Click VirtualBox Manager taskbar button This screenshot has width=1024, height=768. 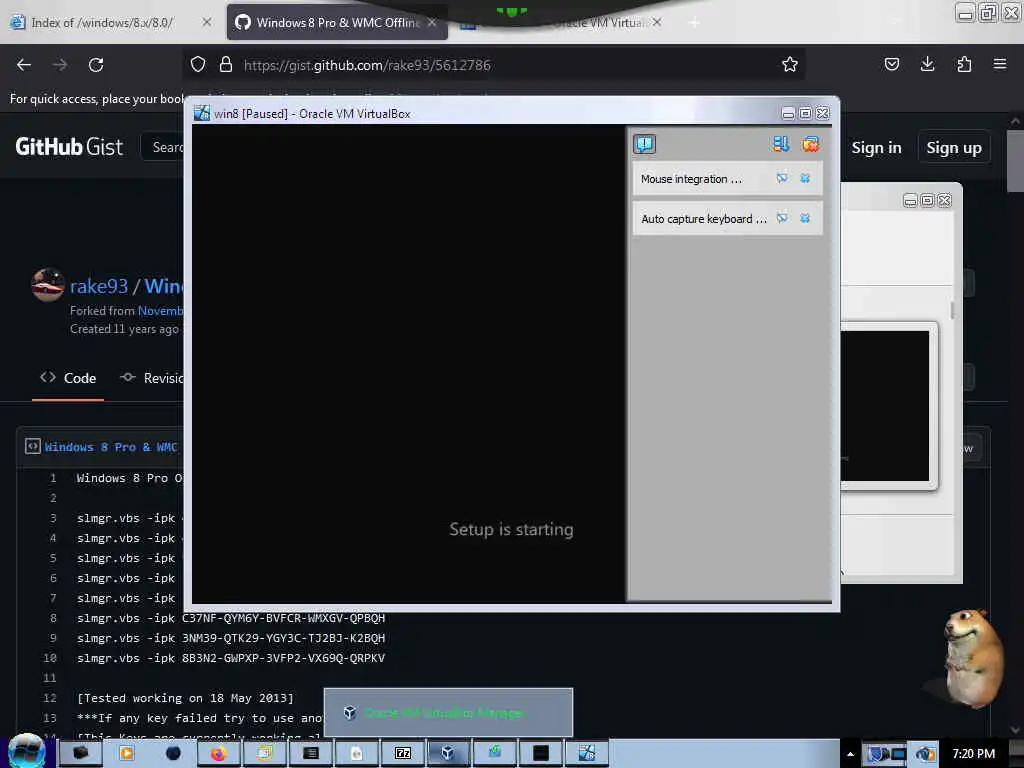[448, 754]
